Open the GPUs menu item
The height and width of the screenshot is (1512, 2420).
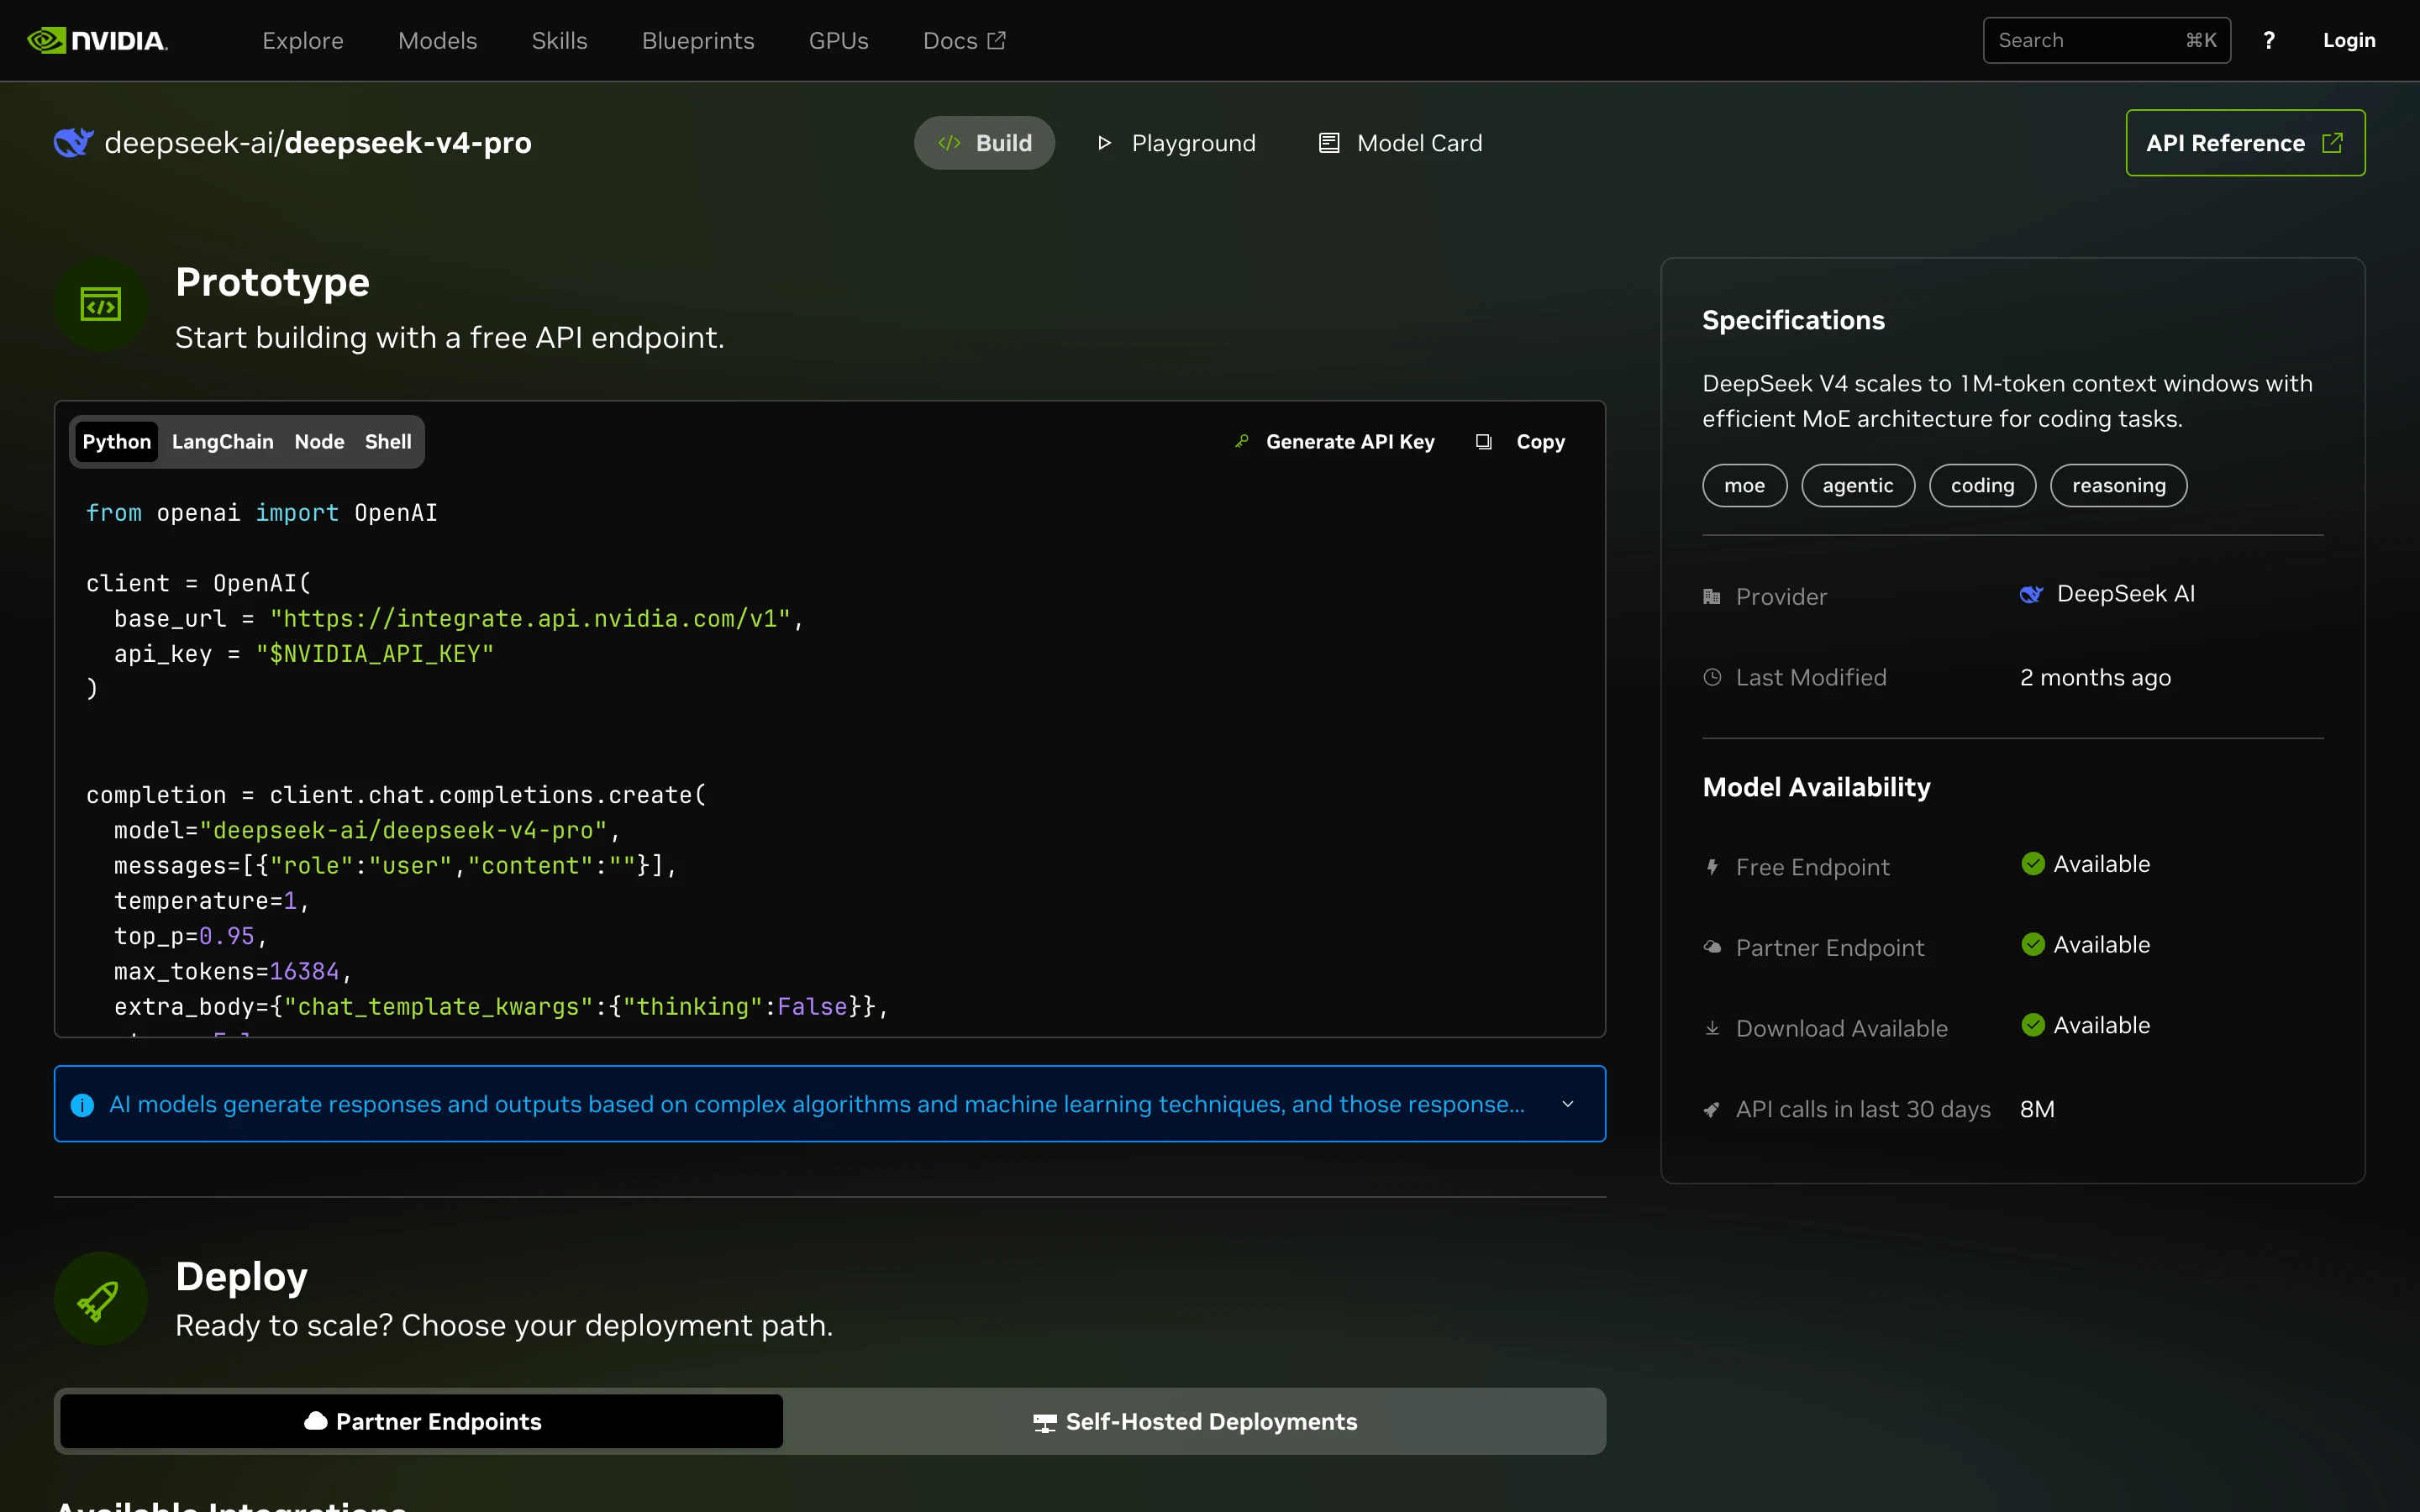point(838,40)
